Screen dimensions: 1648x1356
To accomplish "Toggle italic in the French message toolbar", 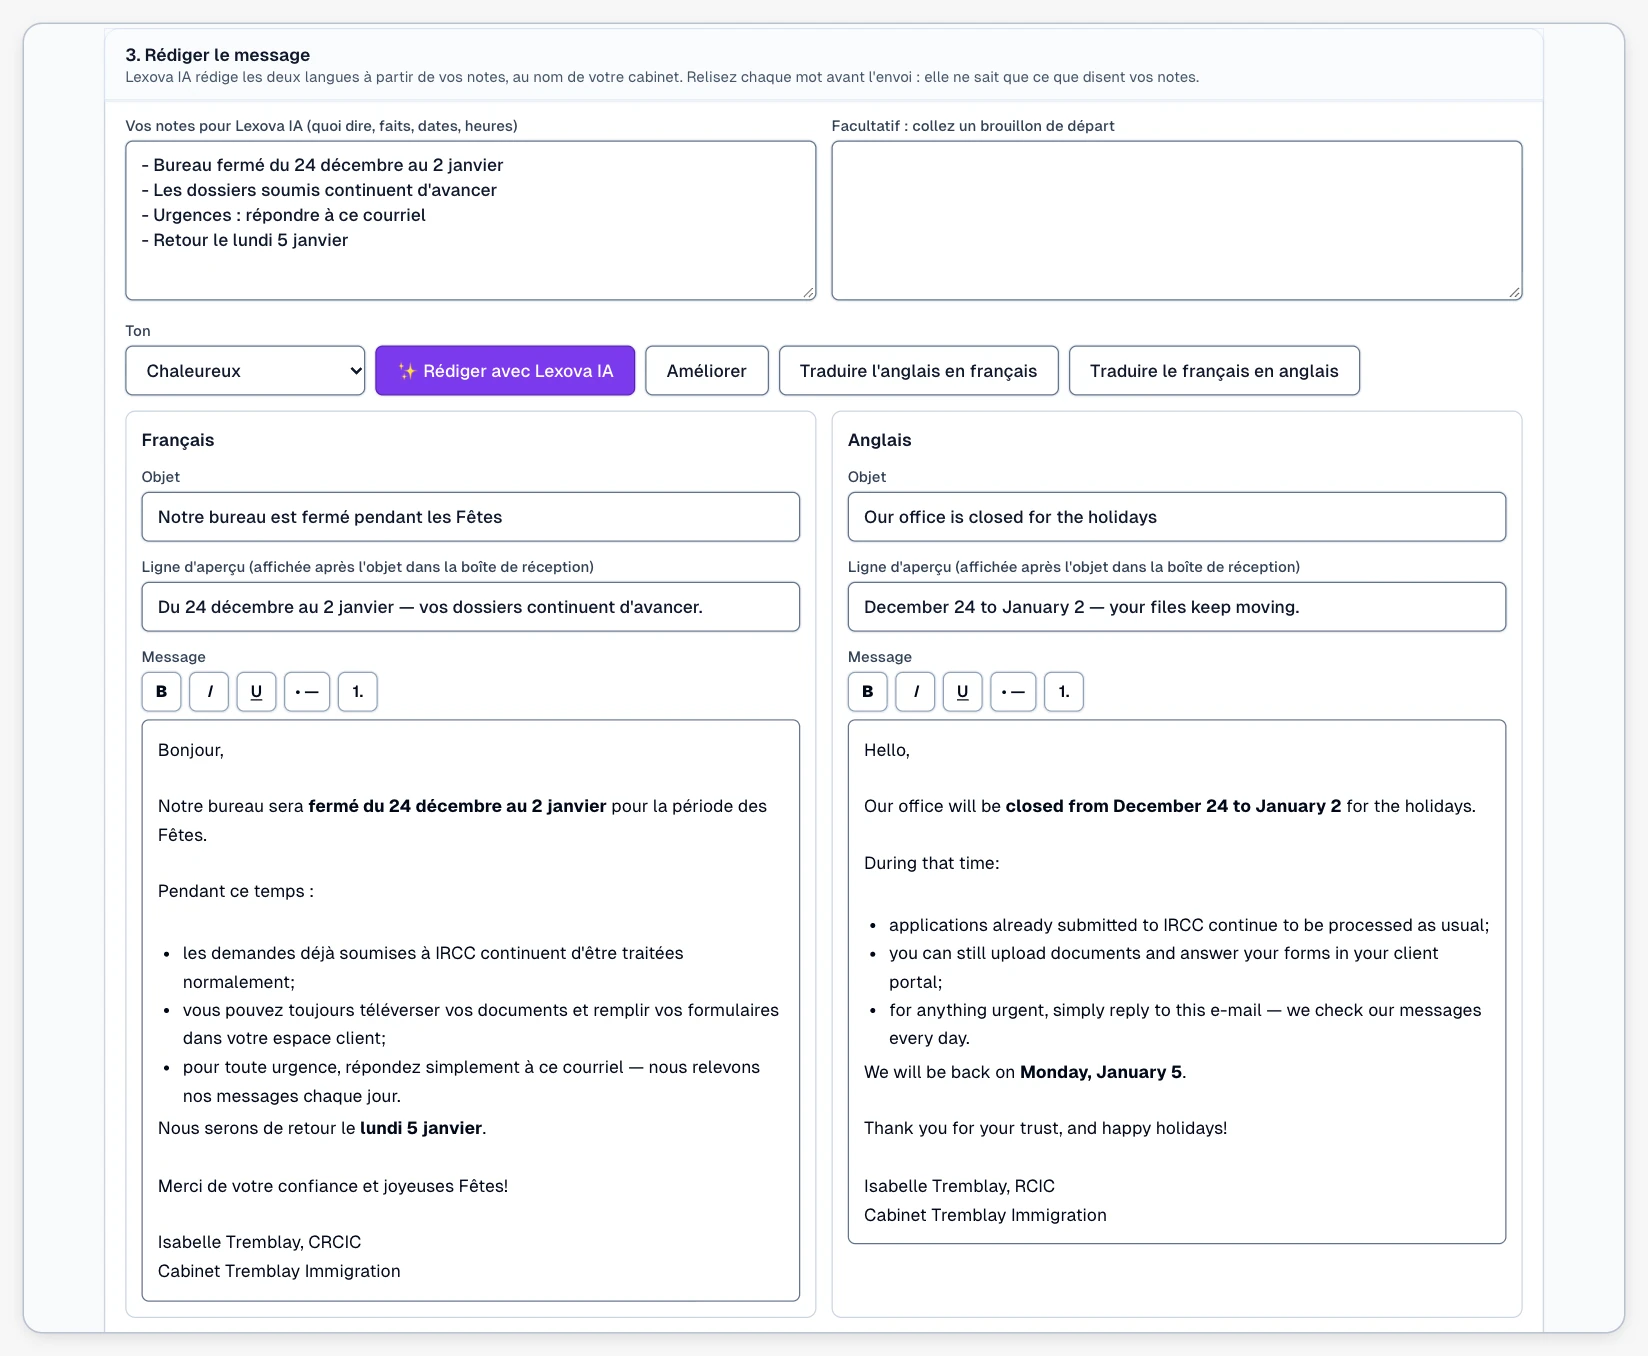I will pos(209,691).
